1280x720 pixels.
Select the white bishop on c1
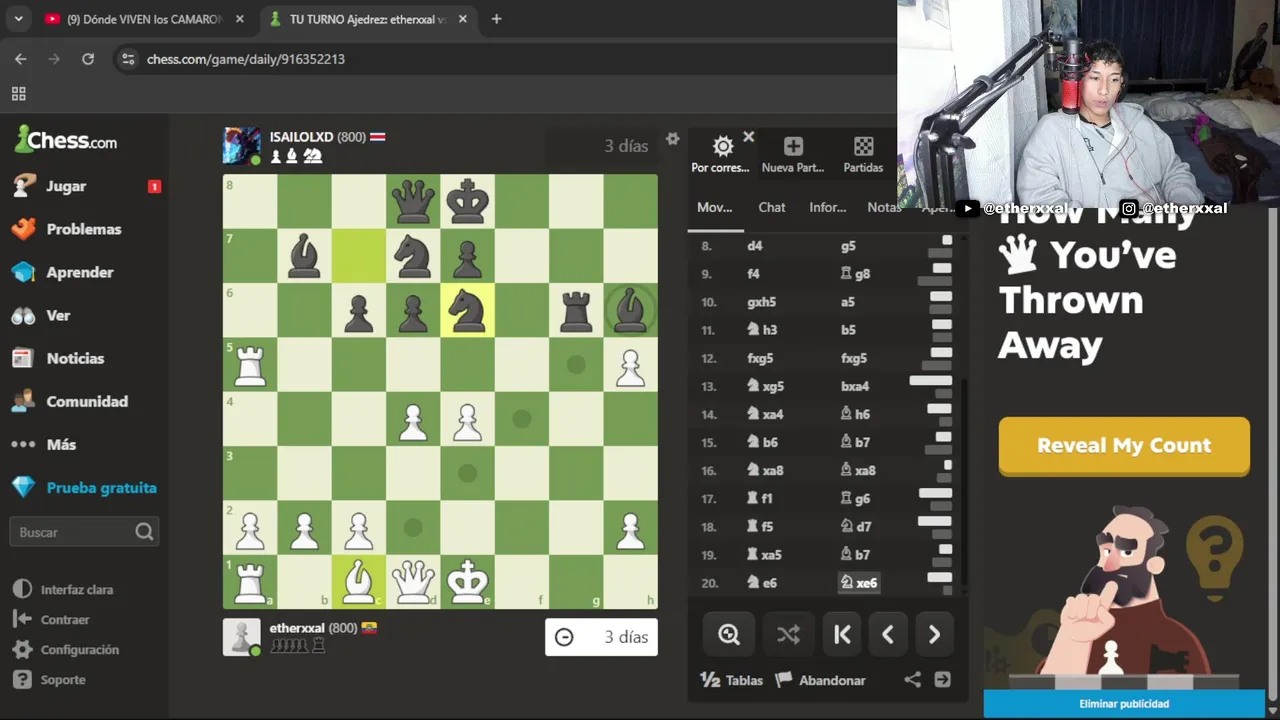point(358,582)
